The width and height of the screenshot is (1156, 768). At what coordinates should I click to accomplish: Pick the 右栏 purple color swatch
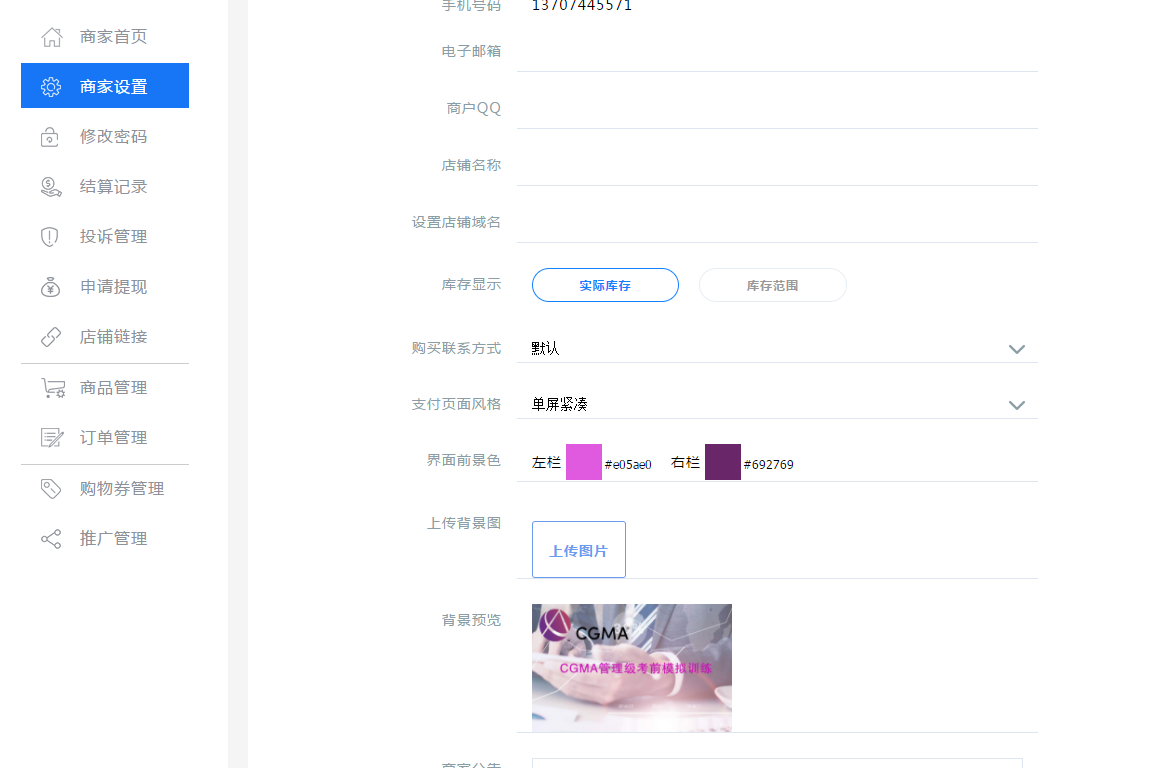tap(722, 462)
